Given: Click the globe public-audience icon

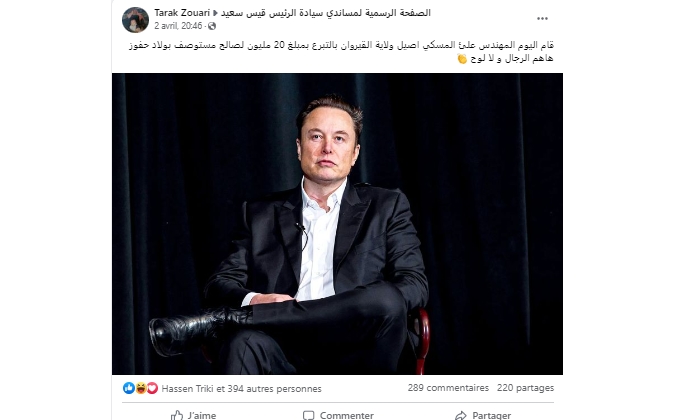Looking at the screenshot, I should (212, 26).
